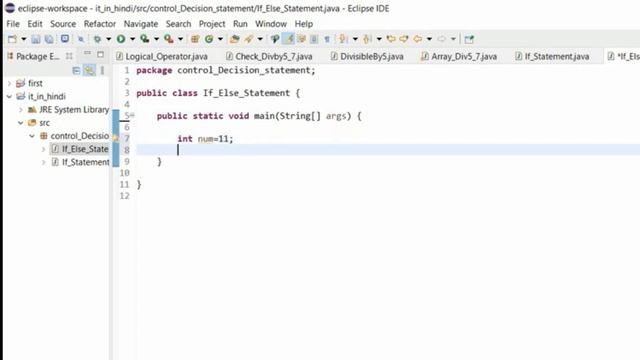This screenshot has width=640, height=360.
Task: Click the Next Edit Location icon
Action: point(404,39)
